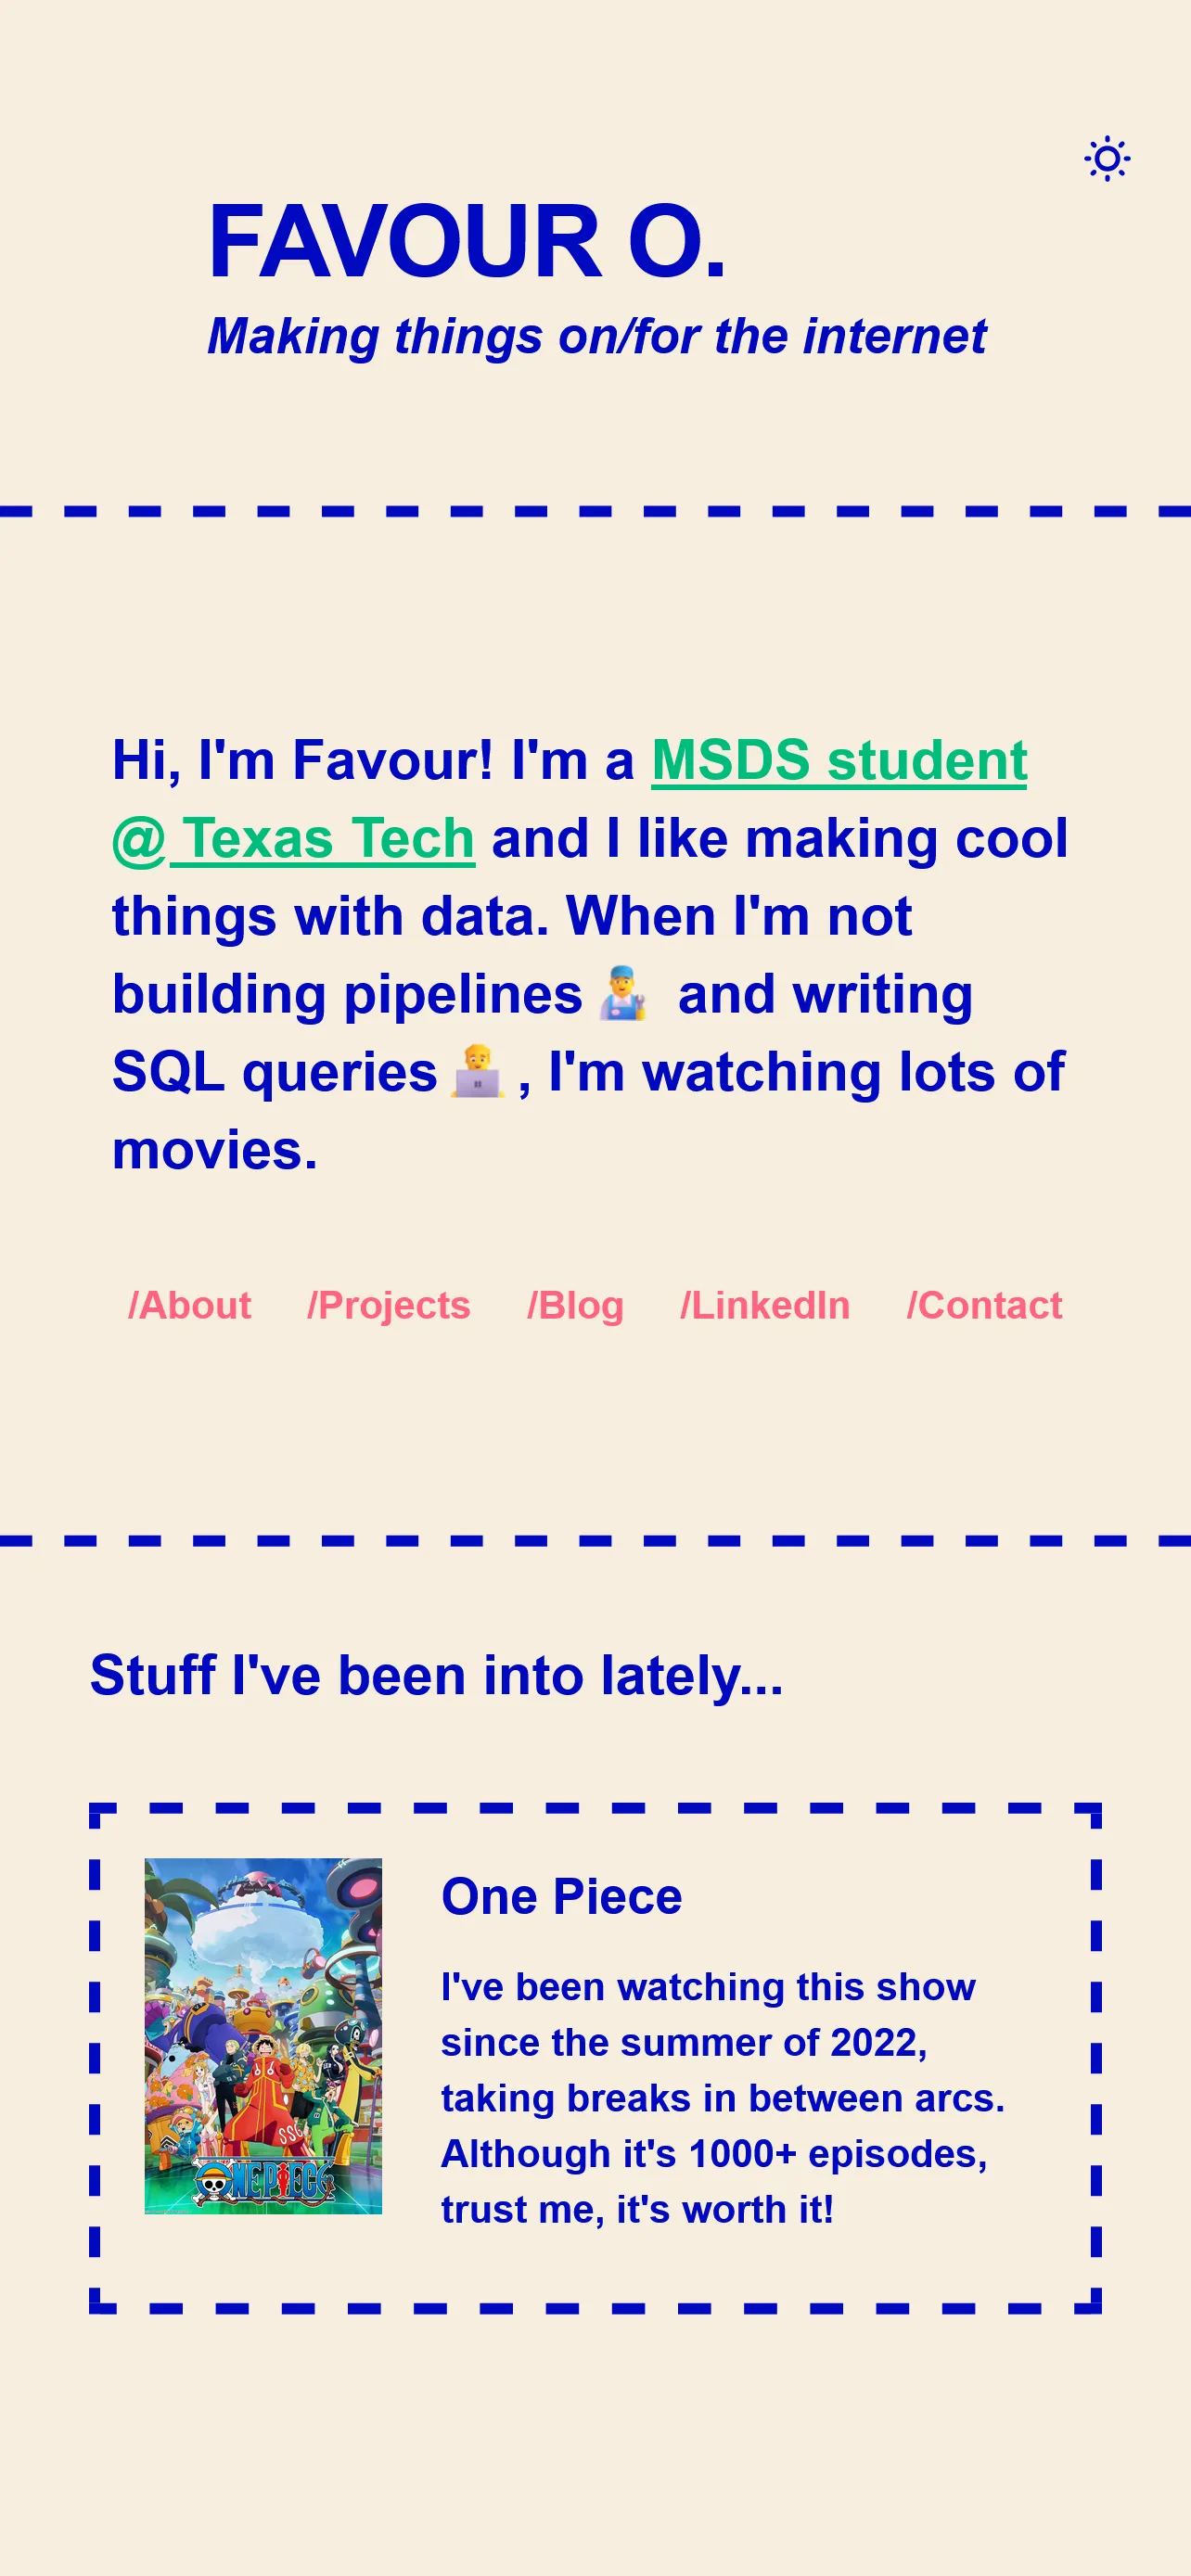The width and height of the screenshot is (1191, 2576).
Task: Click the 'Making things on/for the internet' tagline
Action: tap(596, 336)
